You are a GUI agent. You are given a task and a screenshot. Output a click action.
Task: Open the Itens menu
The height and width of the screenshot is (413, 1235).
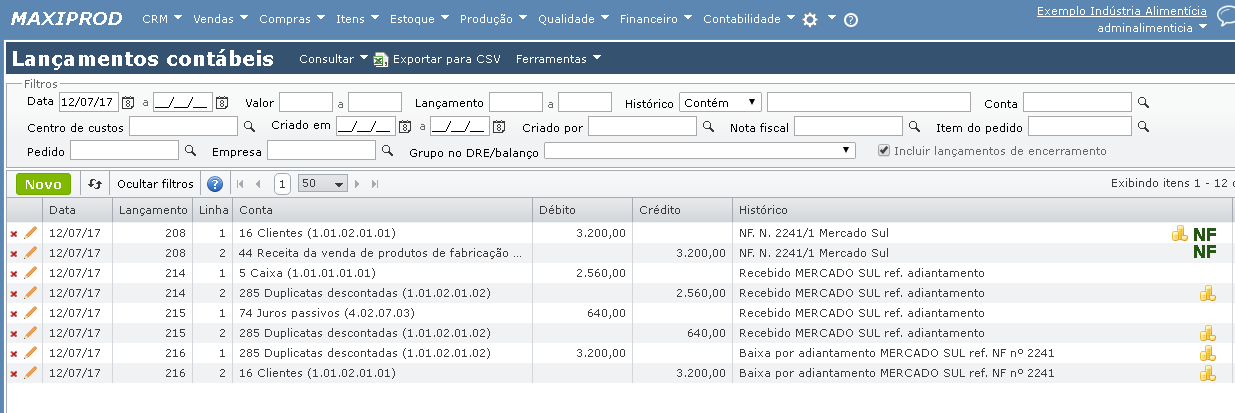356,19
